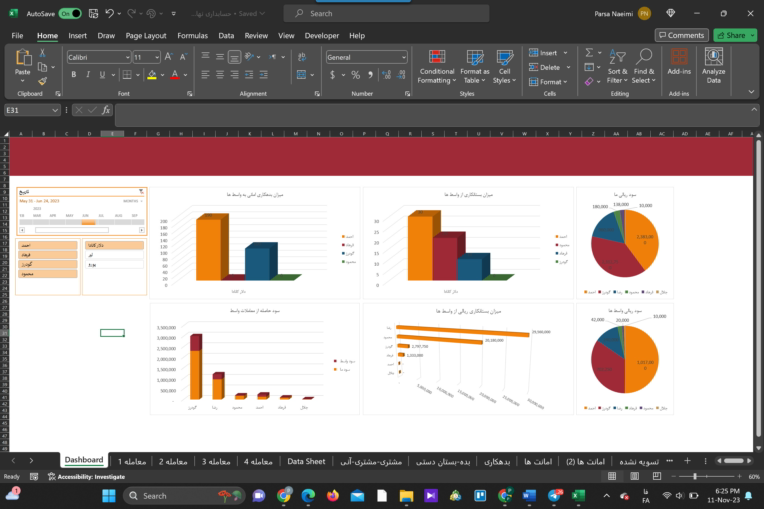The height and width of the screenshot is (509, 764).
Task: Toggle the AutoSave switch off
Action: (70, 14)
